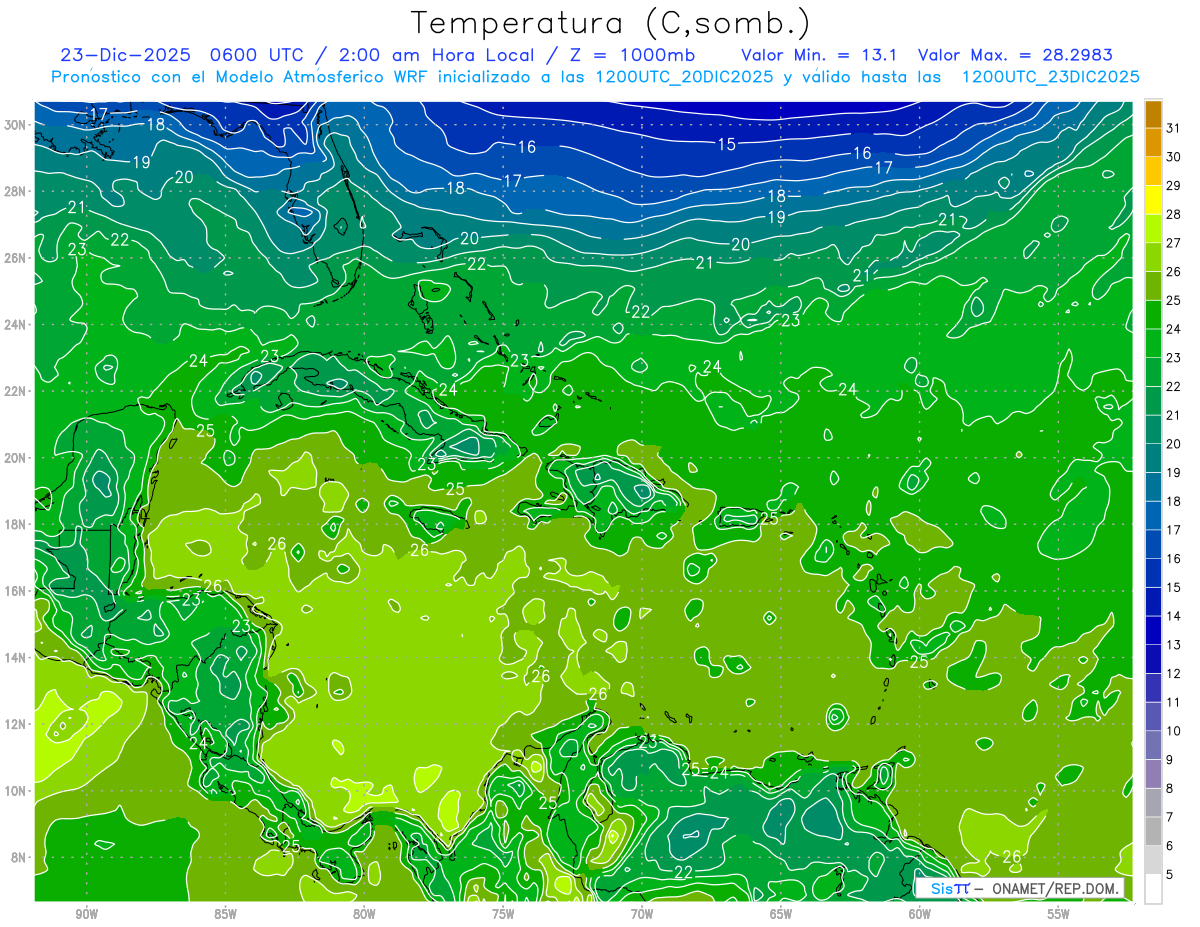Viewport: 1200px width, 927px height.
Task: Select the green swatch between legend 23 and 24
Action: [x=1153, y=343]
